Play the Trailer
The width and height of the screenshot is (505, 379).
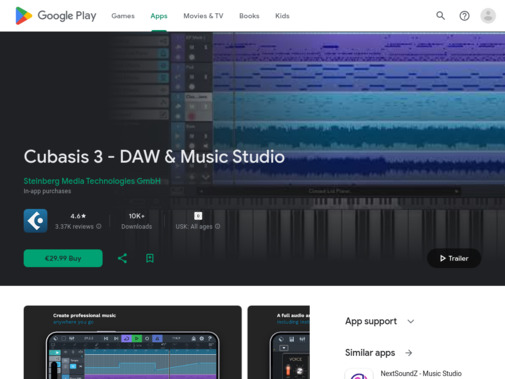click(454, 258)
